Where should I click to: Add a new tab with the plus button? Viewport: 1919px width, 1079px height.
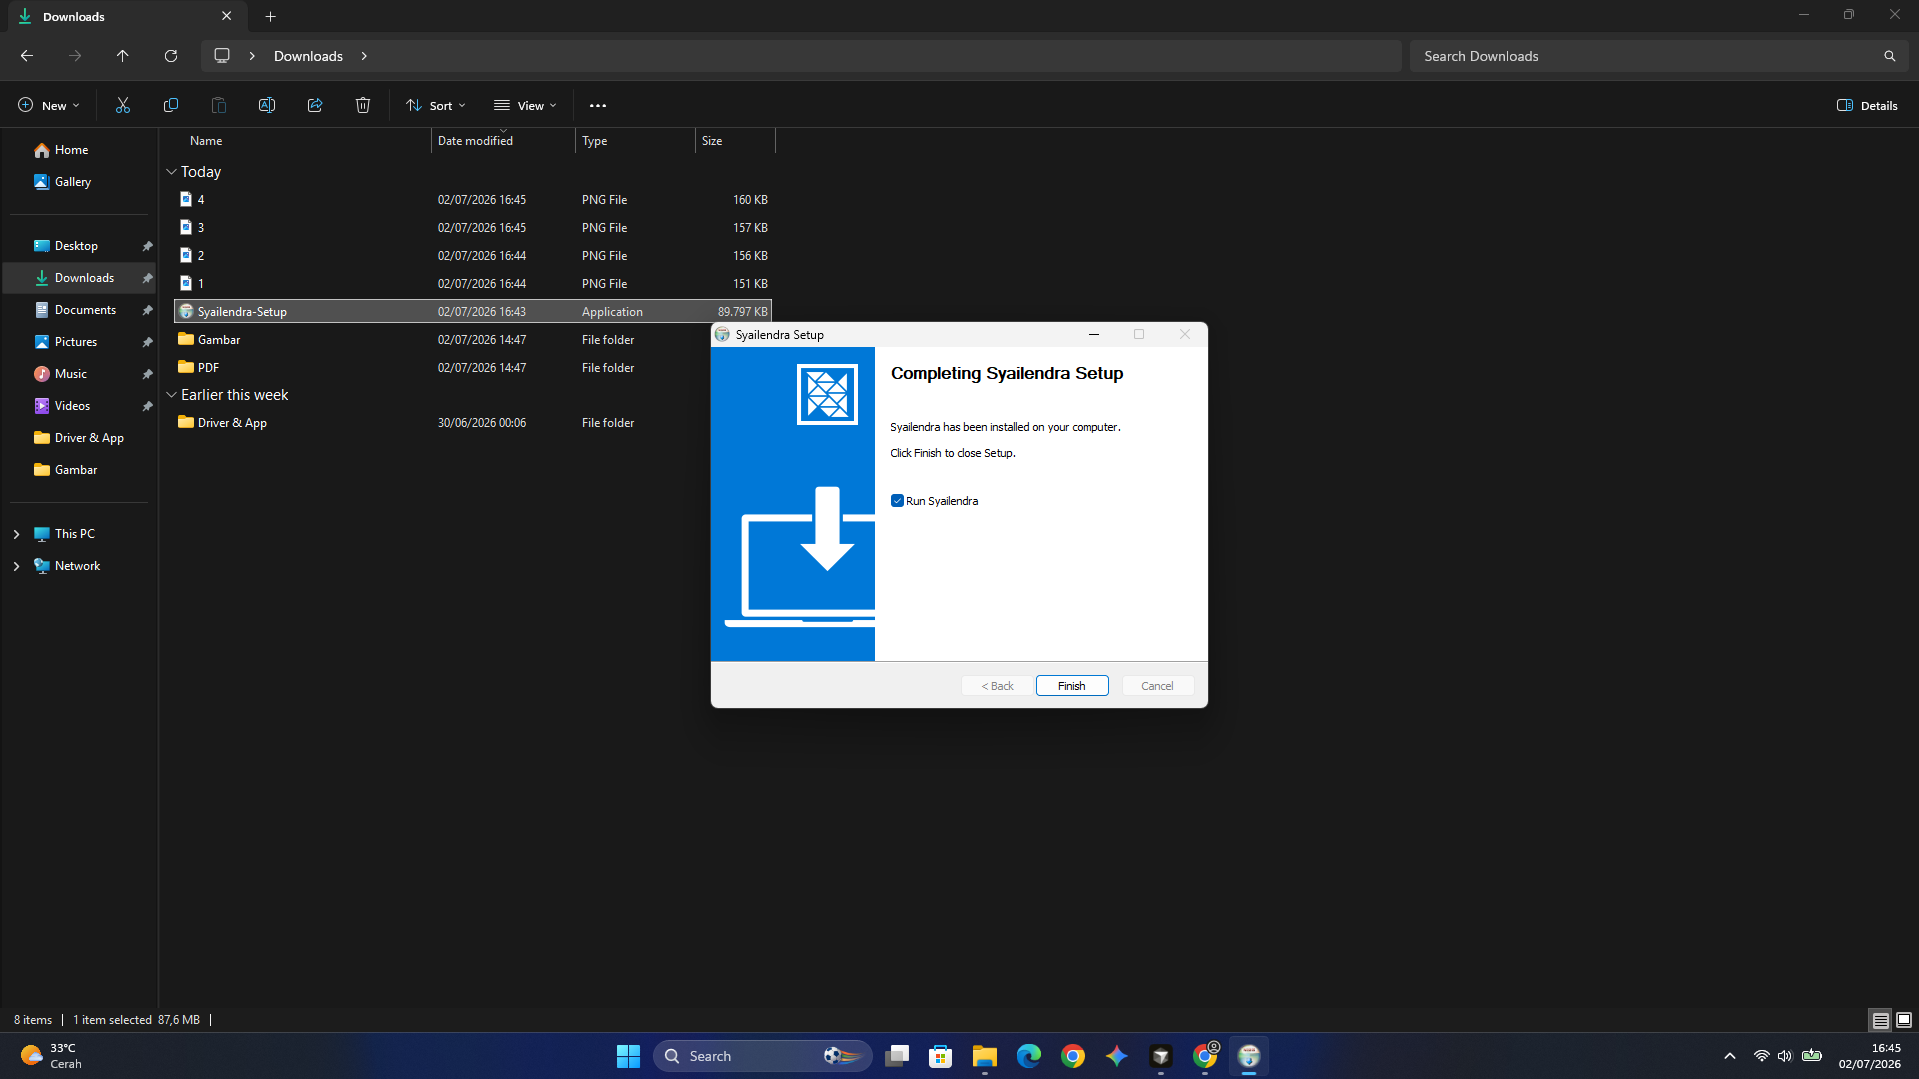tap(270, 16)
